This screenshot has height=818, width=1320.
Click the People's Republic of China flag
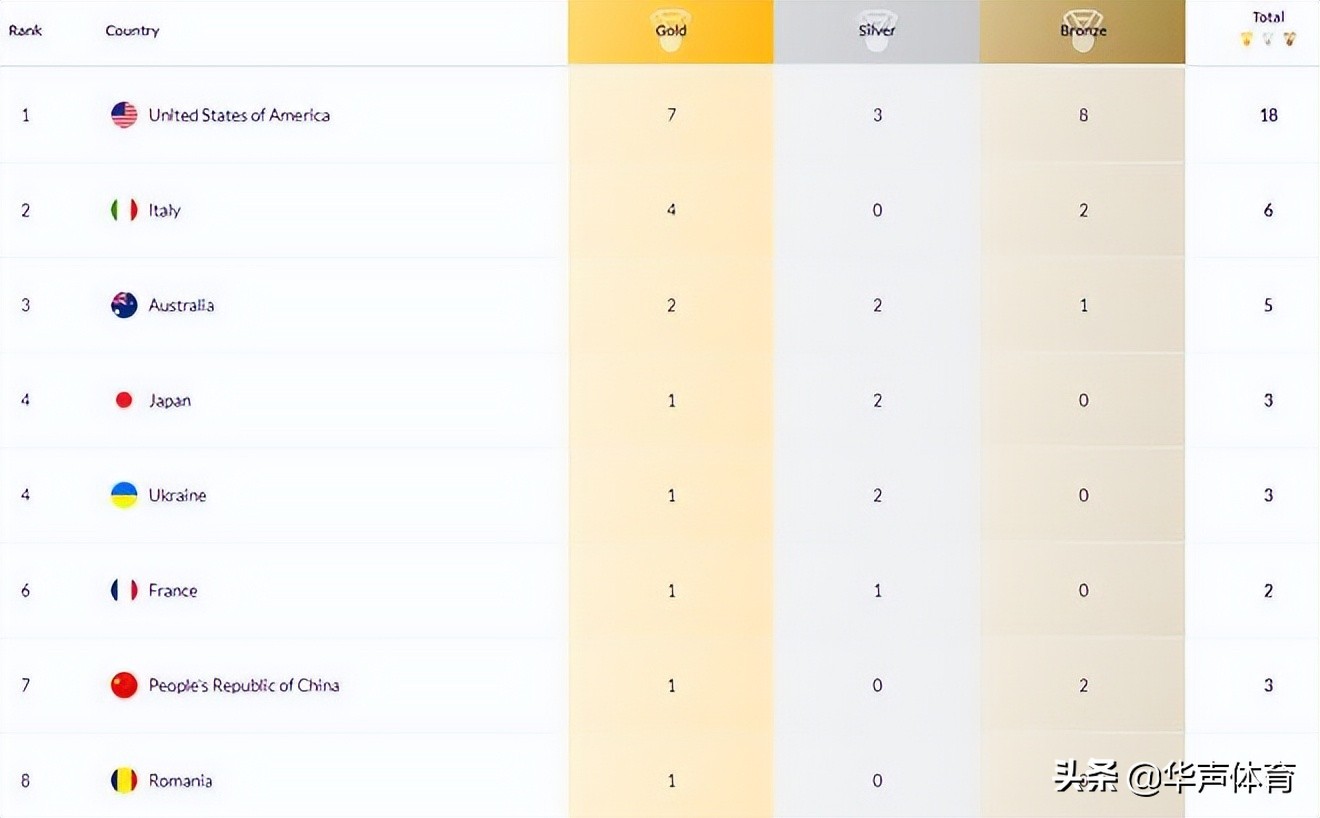(124, 685)
